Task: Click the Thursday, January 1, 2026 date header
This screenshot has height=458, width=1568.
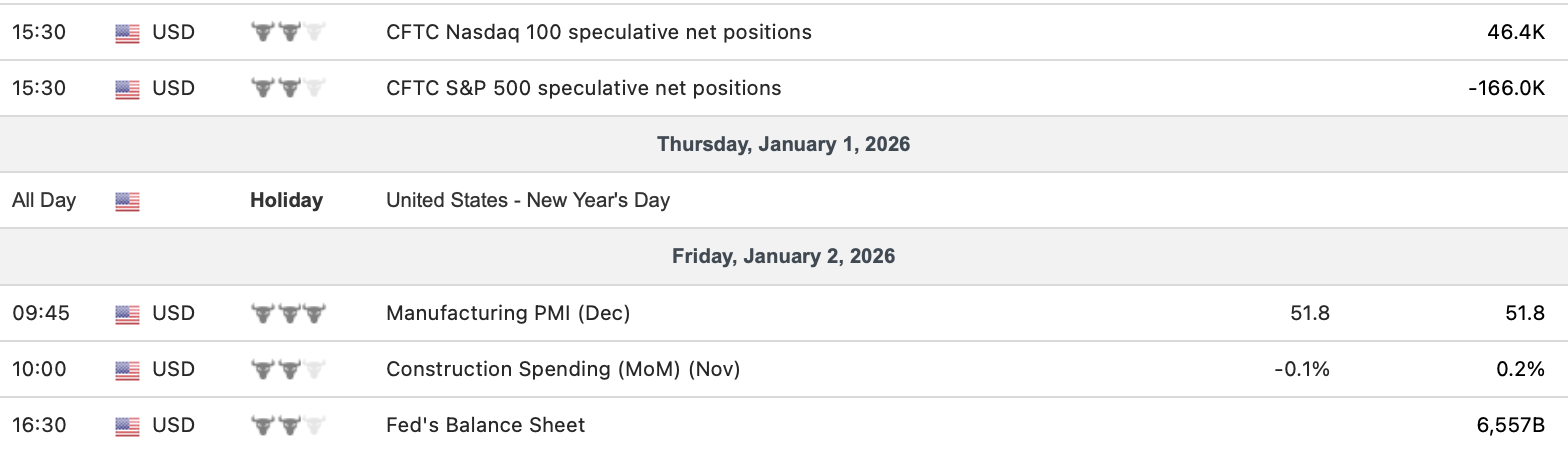Action: point(783,144)
